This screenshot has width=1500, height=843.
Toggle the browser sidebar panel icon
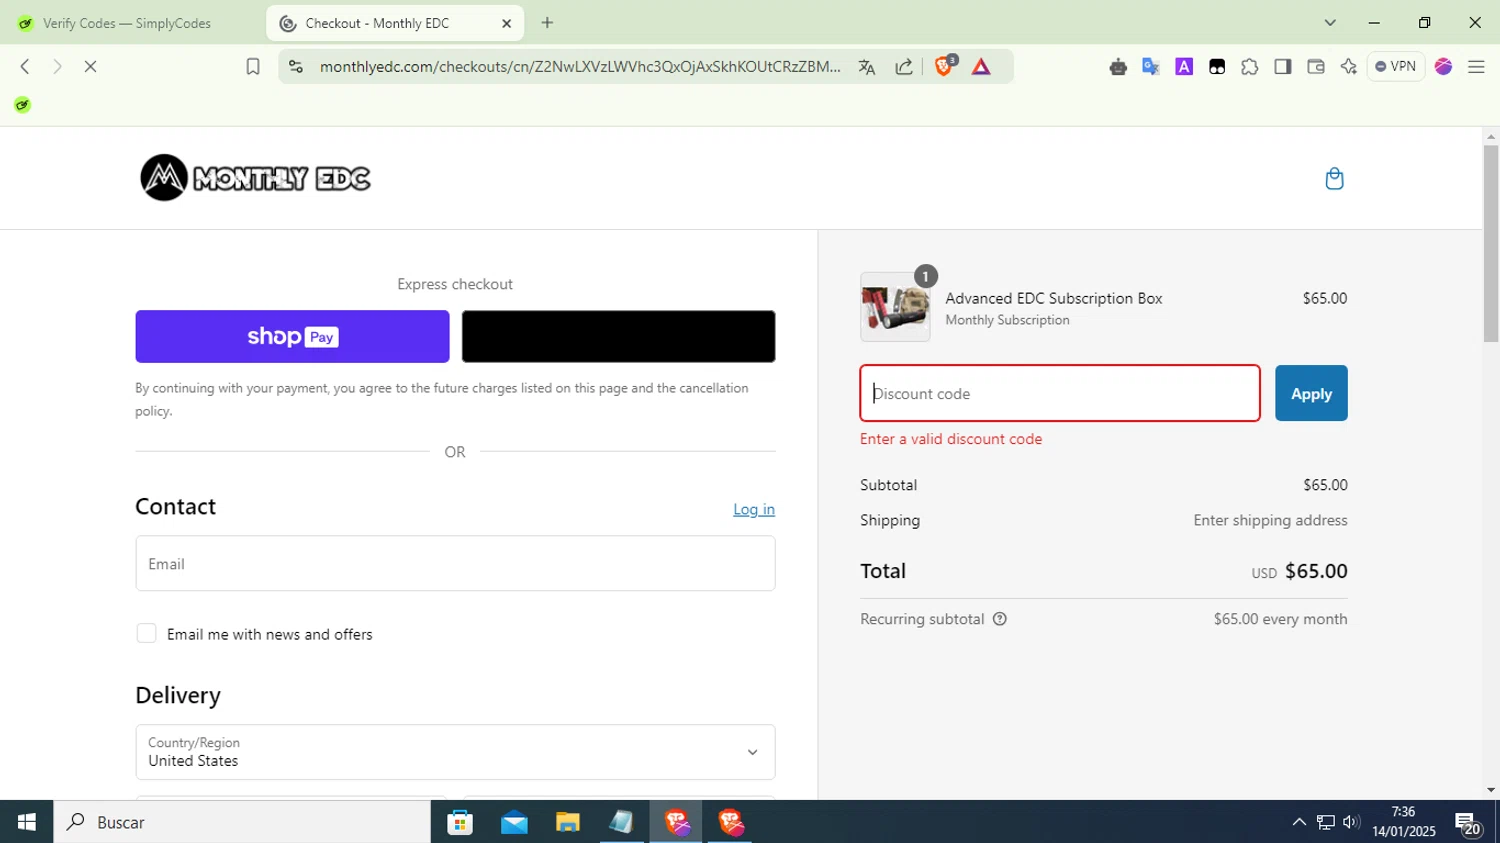click(1283, 67)
